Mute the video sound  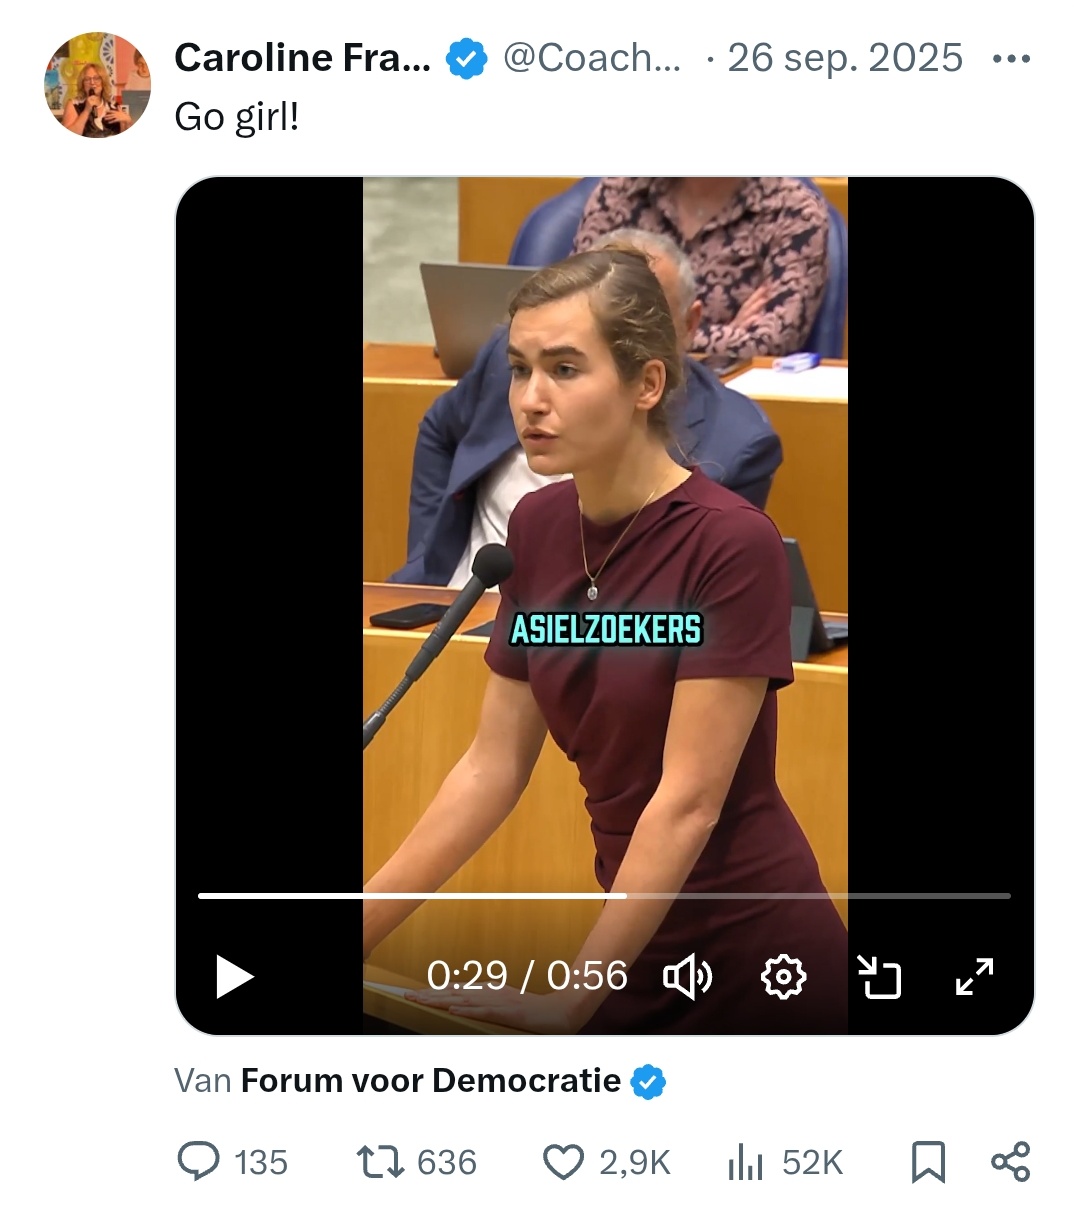687,976
